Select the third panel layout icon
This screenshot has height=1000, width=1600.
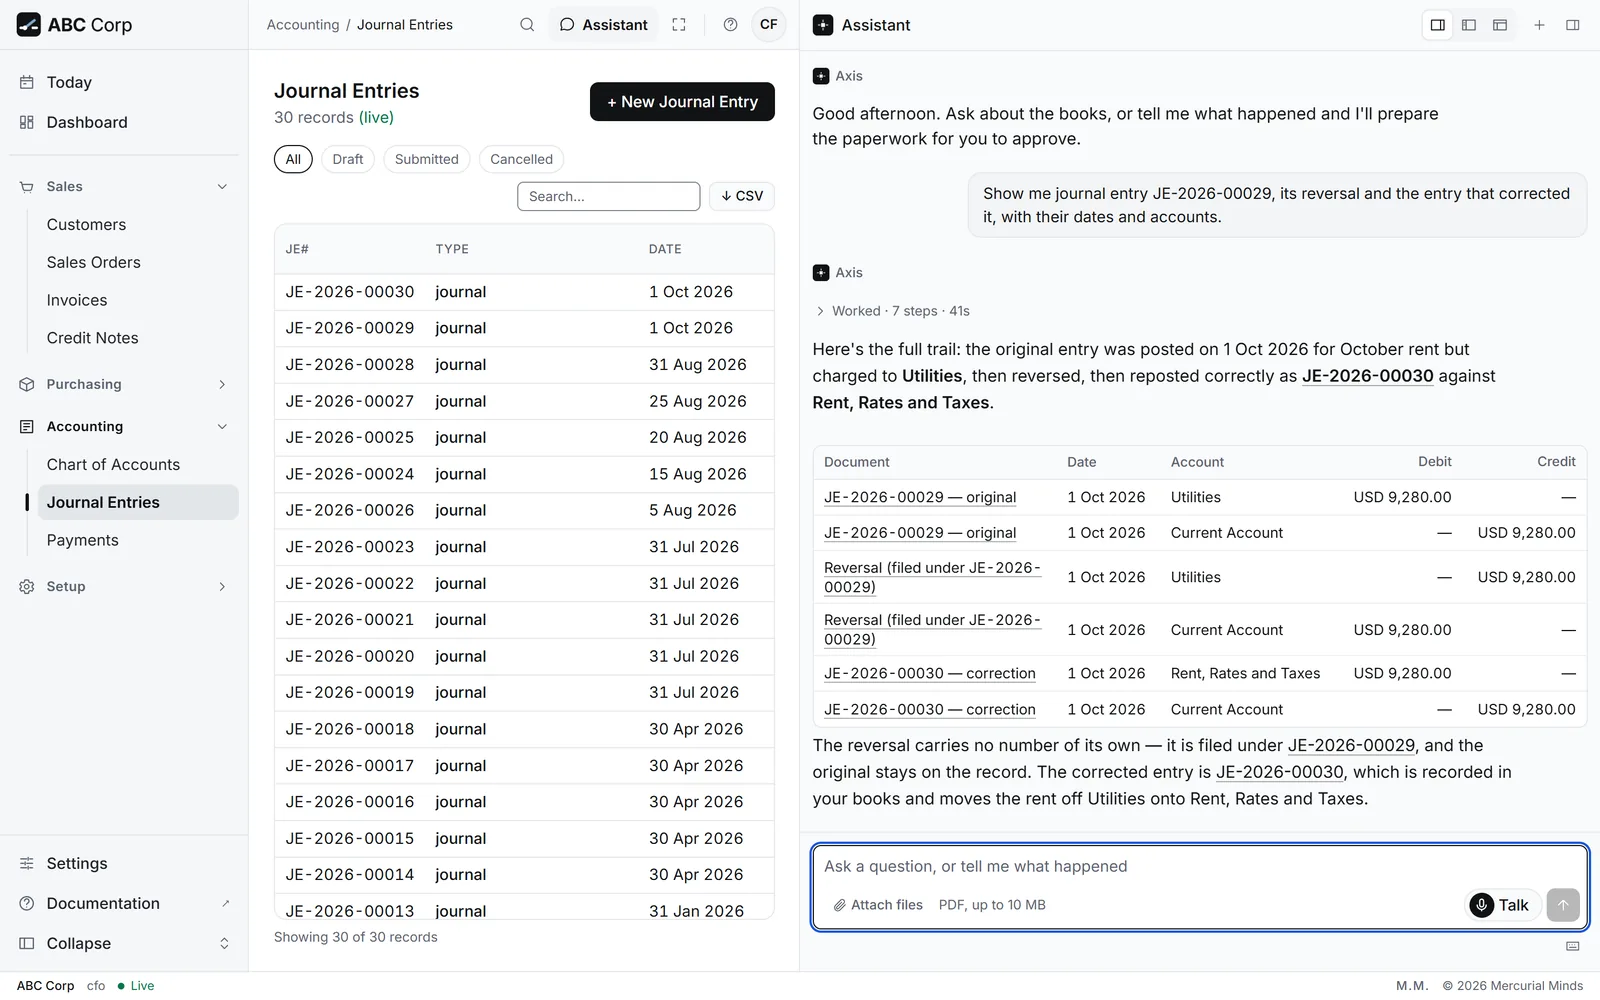(x=1500, y=25)
